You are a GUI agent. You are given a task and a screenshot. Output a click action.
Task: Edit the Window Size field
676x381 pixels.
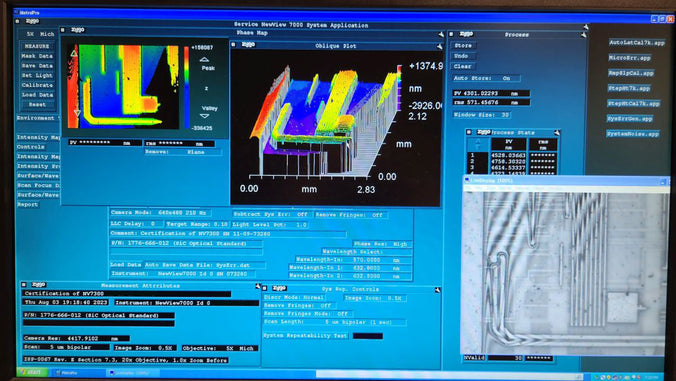point(482,115)
